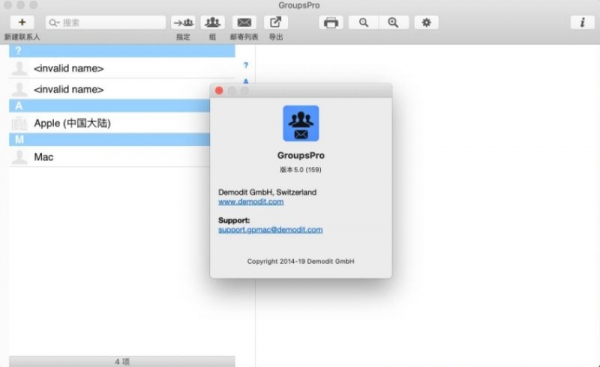Image resolution: width=600 pixels, height=367 pixels.
Task: Select the Mac contact row
Action: [x=109, y=157]
